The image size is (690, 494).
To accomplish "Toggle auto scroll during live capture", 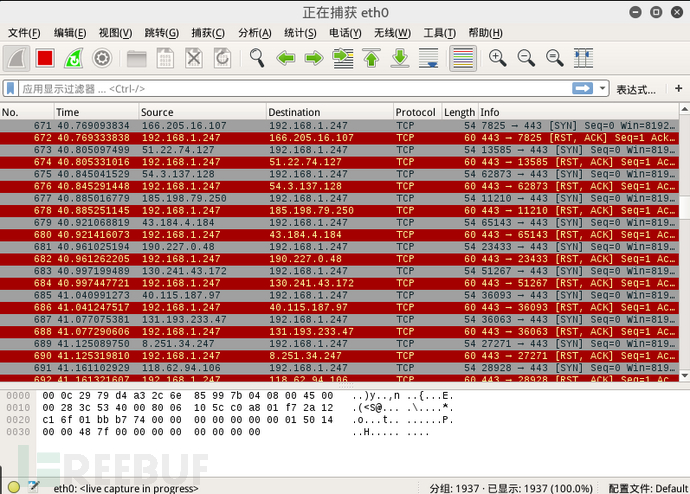I will [x=429, y=58].
